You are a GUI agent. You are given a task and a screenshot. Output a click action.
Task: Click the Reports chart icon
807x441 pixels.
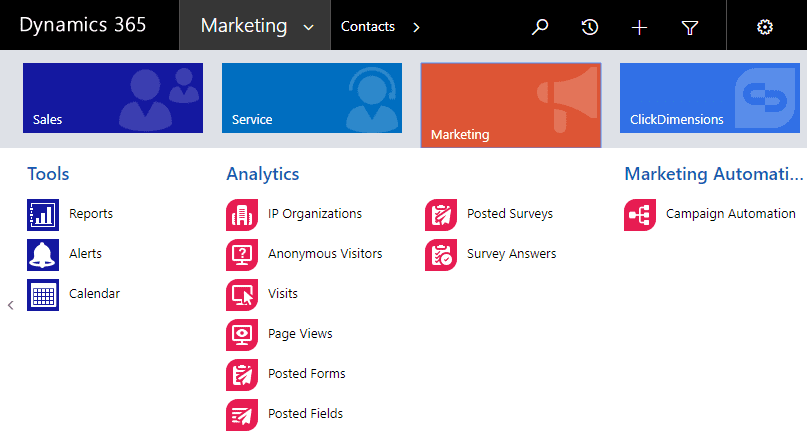[x=43, y=215]
